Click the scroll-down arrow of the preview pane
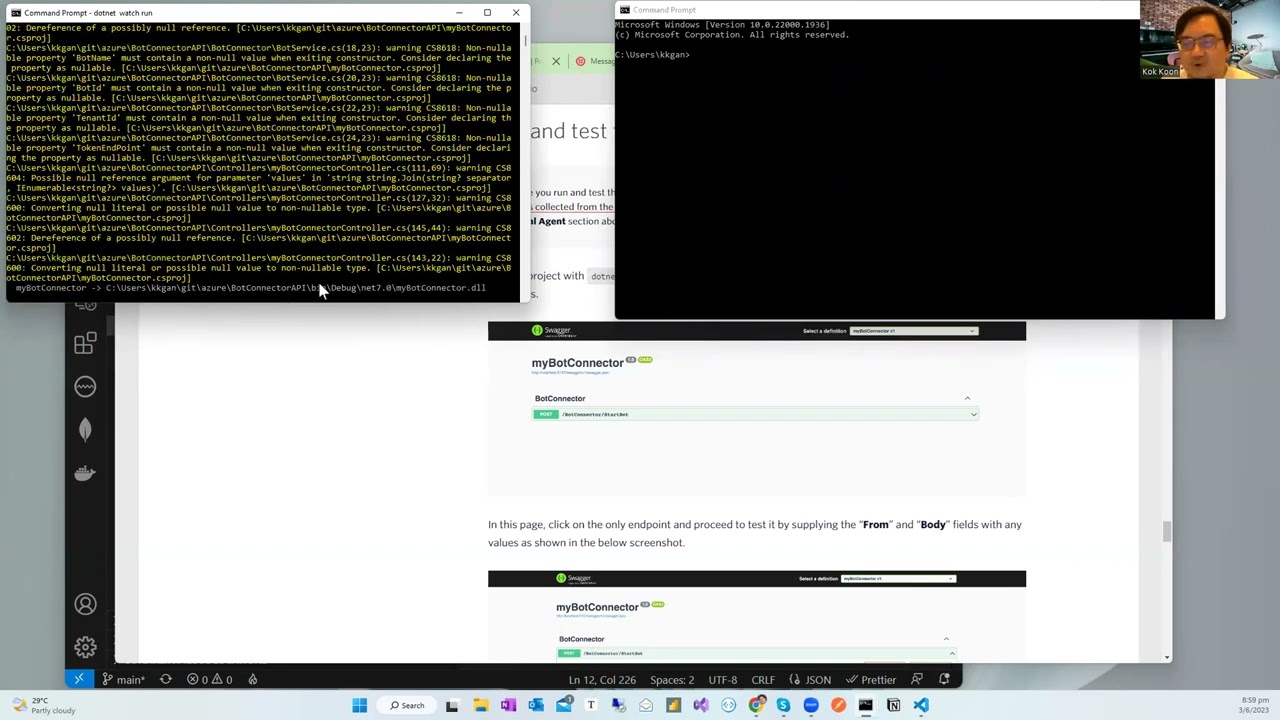1280x720 pixels. pos(1166,657)
